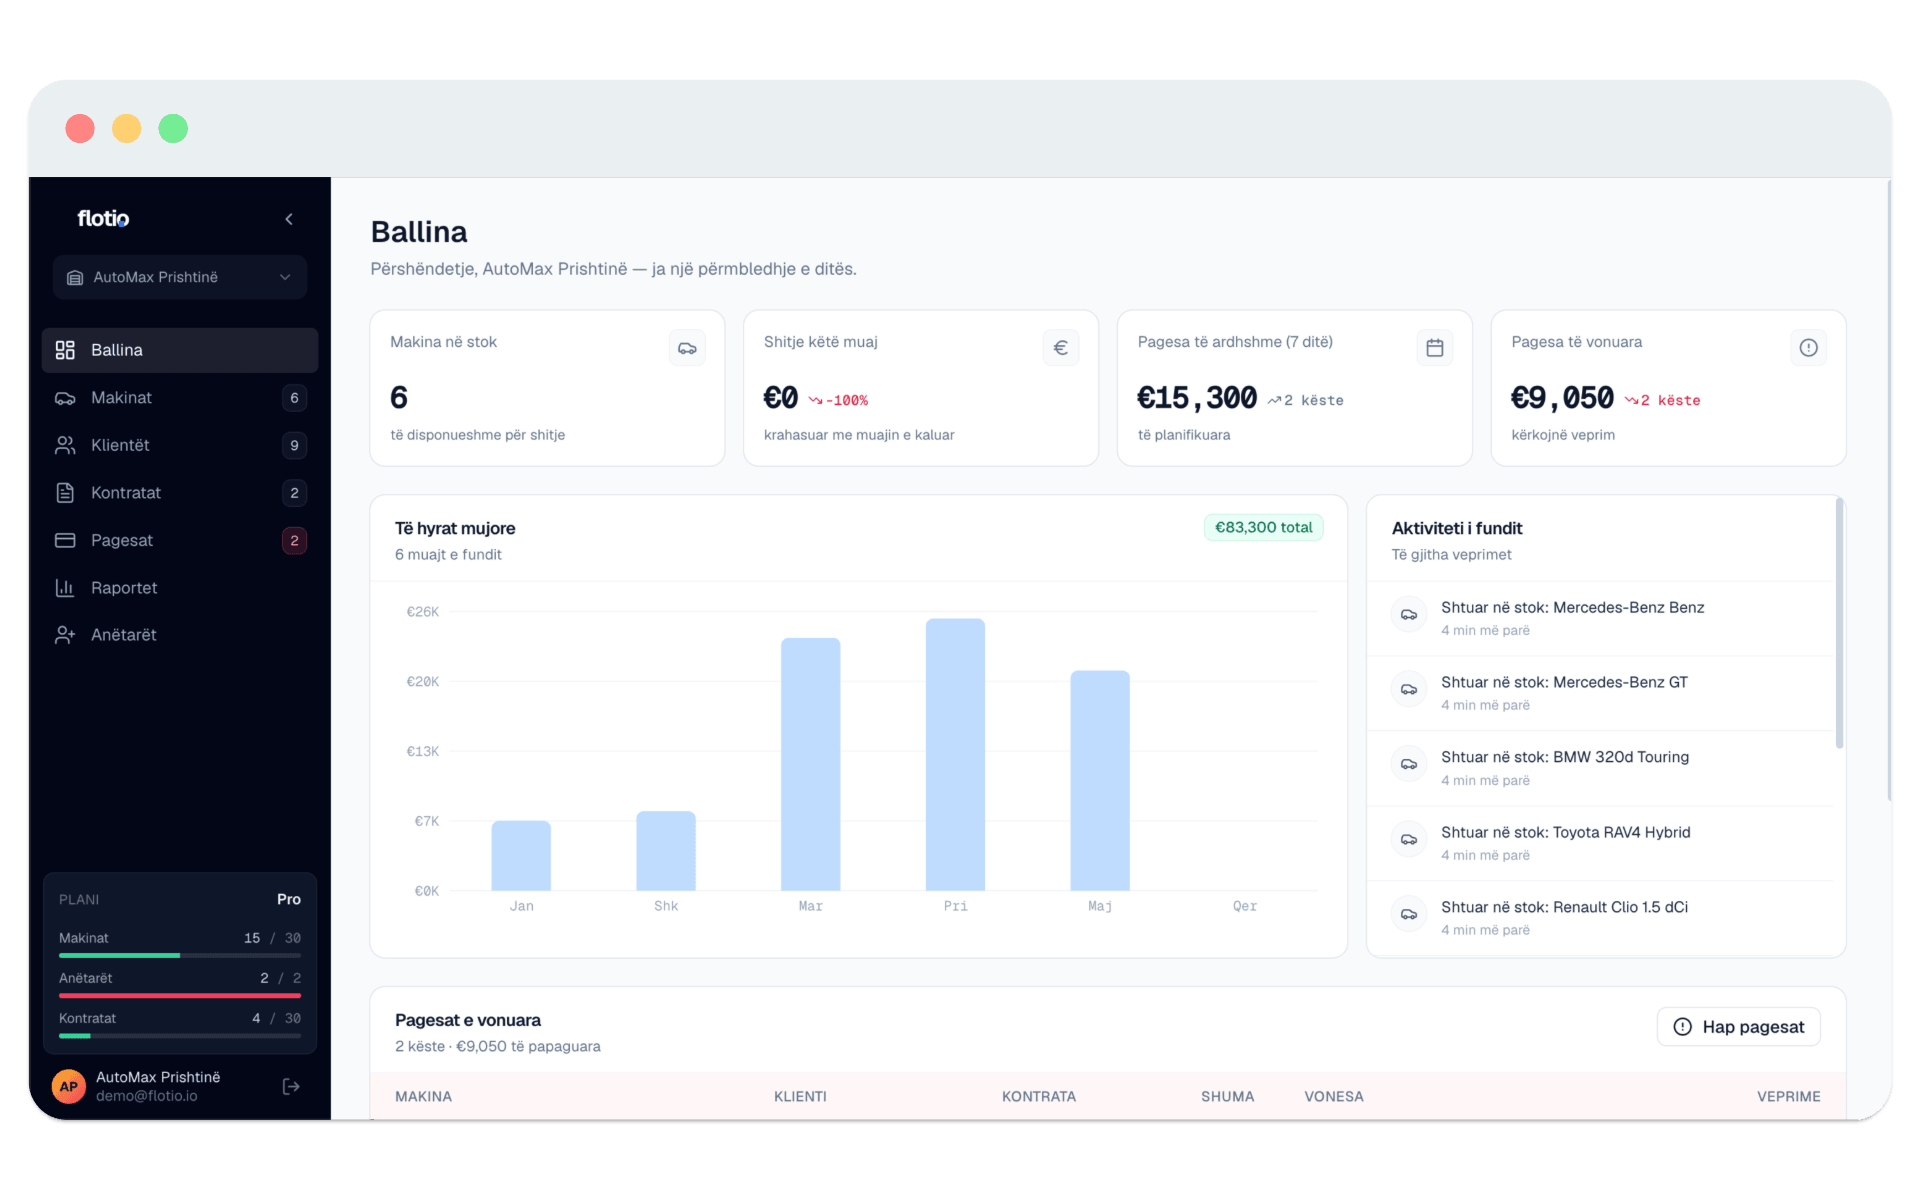This screenshot has width=1920, height=1200.
Task: Click the car icon on Makina në stok card
Action: [687, 348]
